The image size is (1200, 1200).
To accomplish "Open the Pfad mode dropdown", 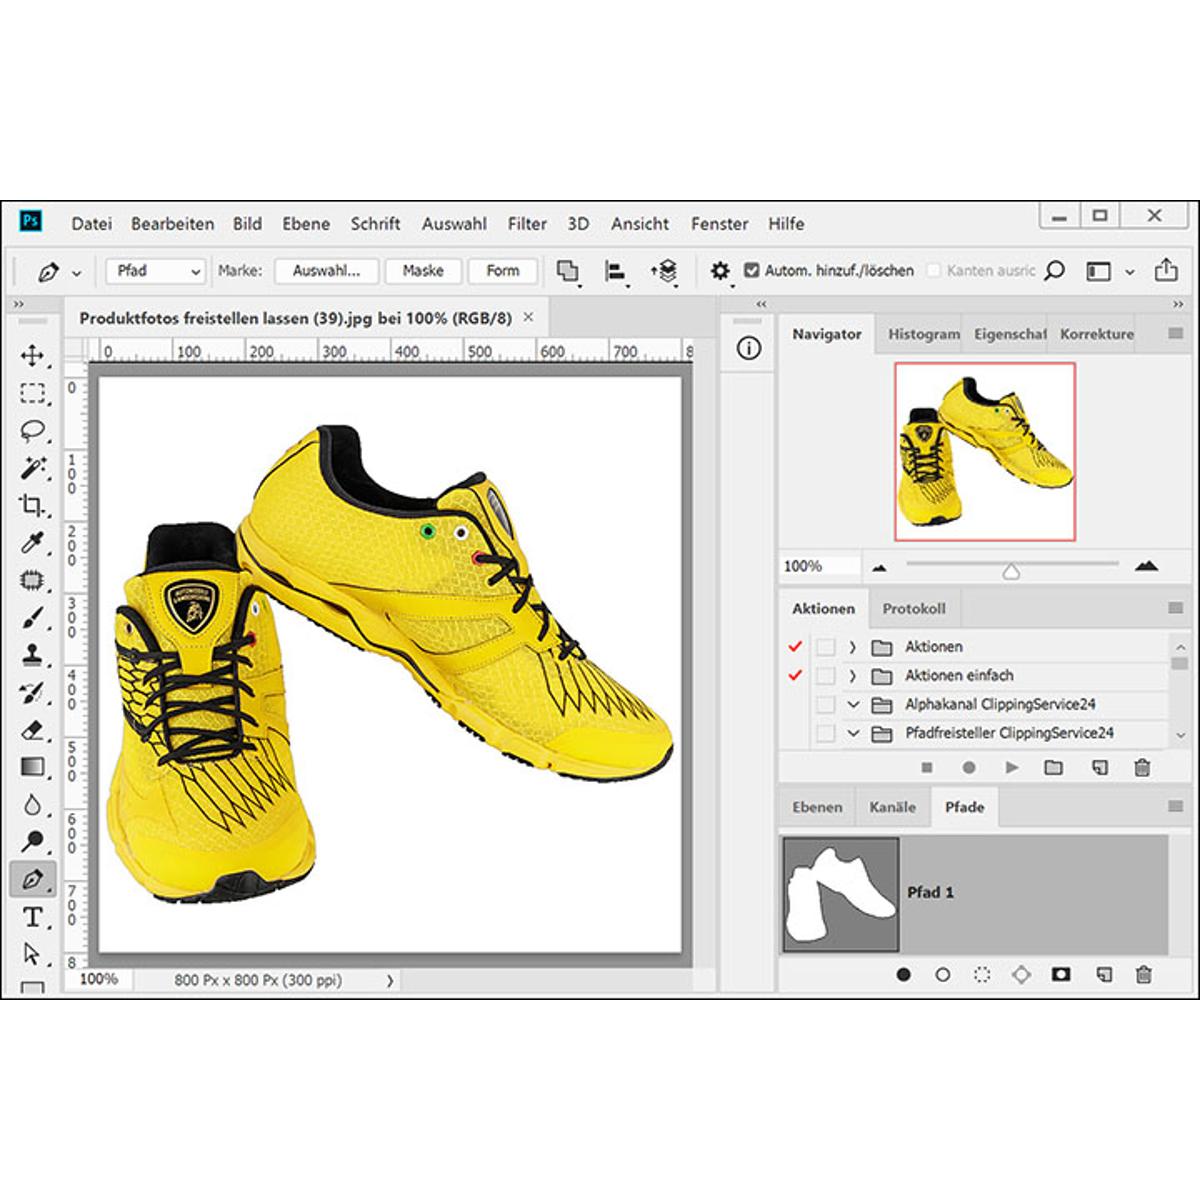I will [x=155, y=271].
